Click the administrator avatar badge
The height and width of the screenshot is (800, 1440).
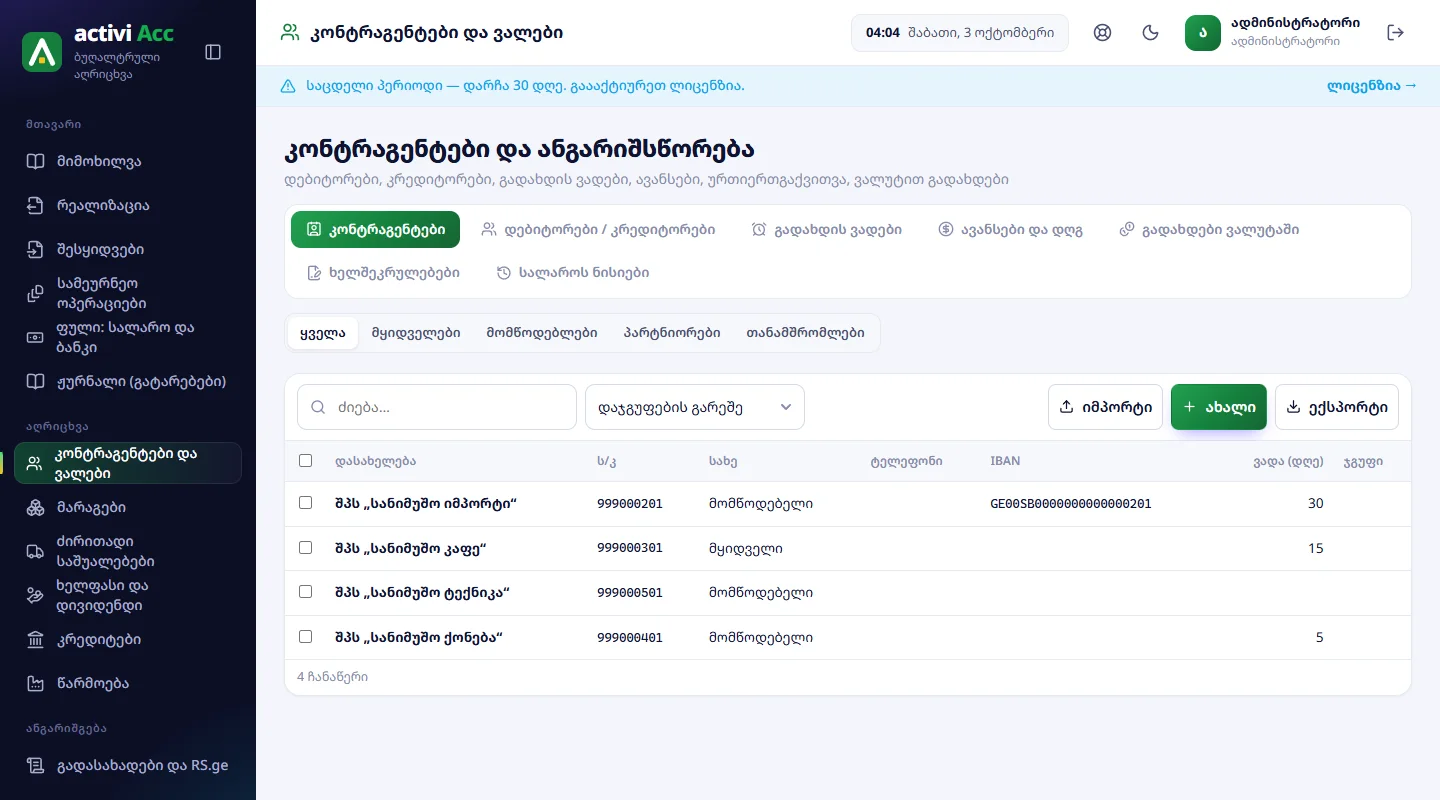click(x=1203, y=33)
